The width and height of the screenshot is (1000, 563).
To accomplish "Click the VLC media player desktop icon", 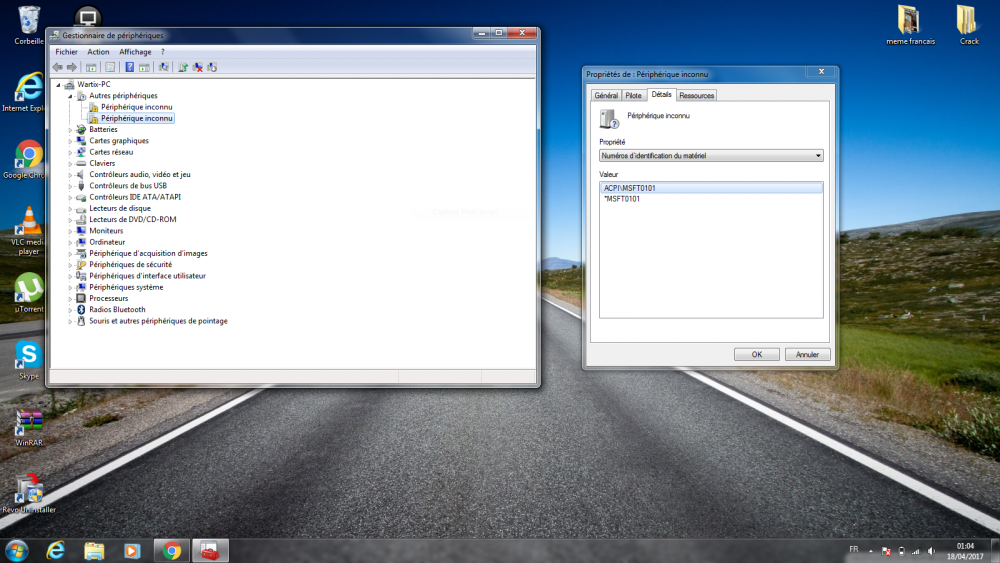I will (28, 231).
